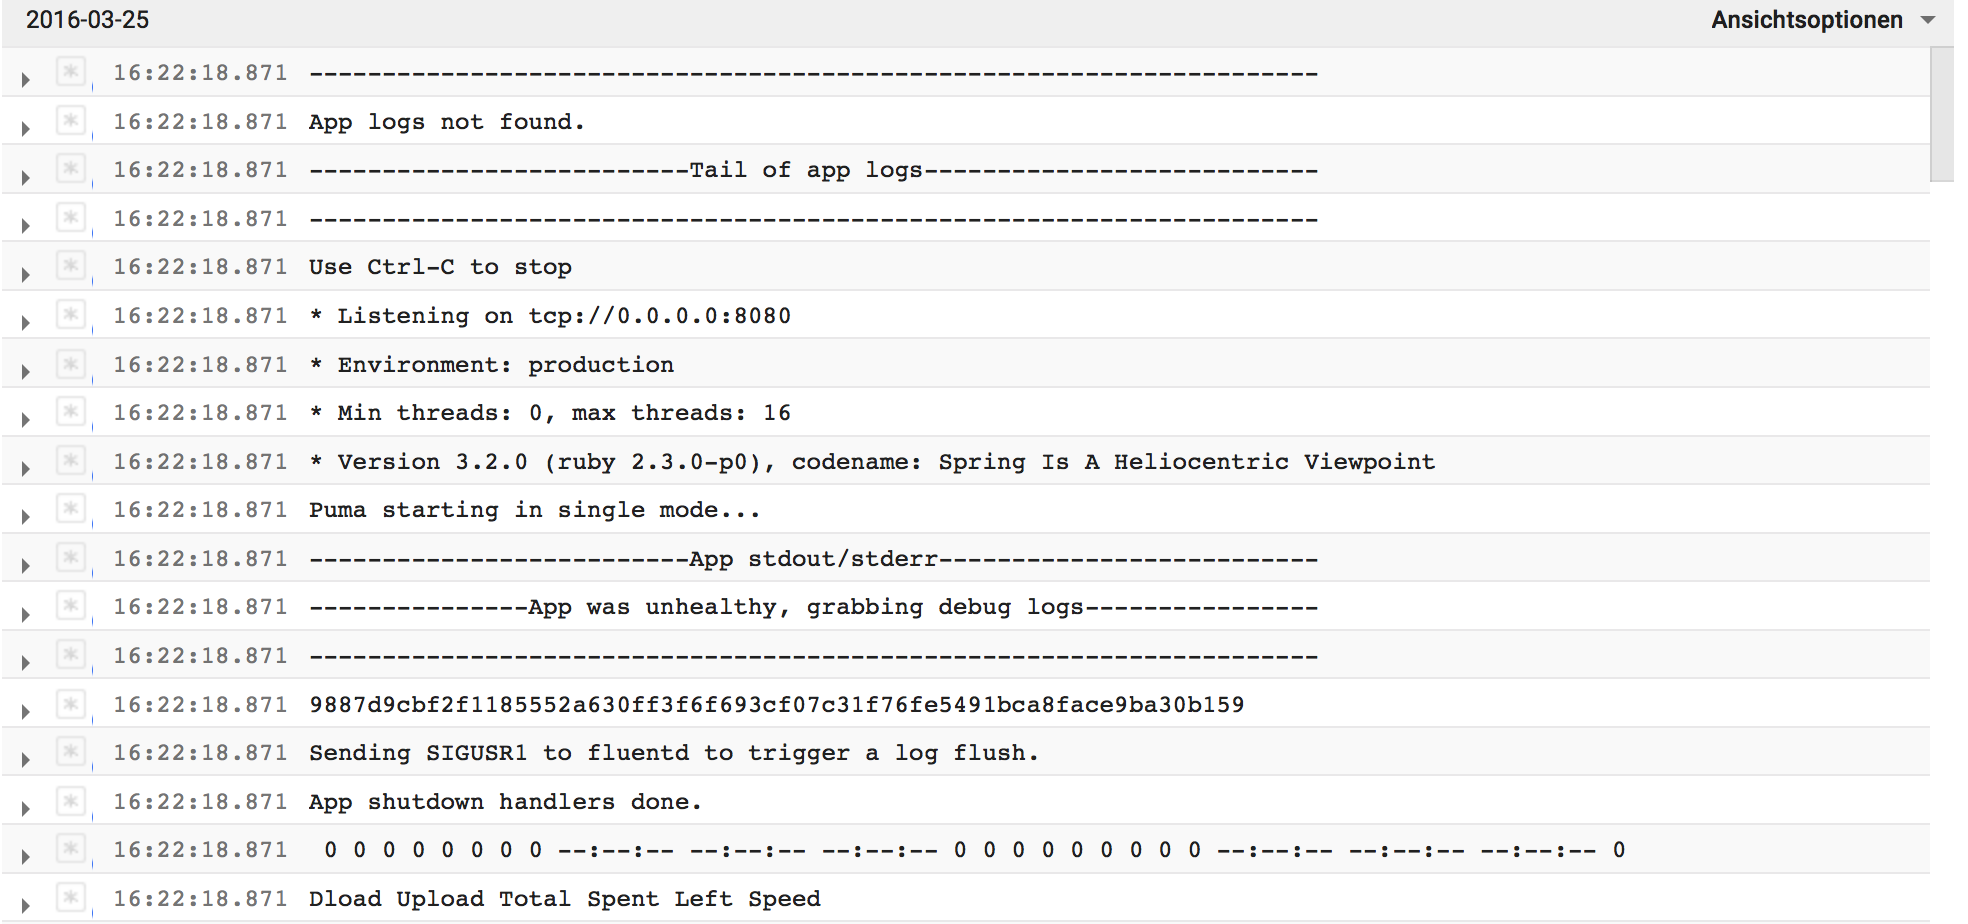Click severity icon for "Environment: production" entry
Screen dimensions: 1968x924
pos(70,365)
